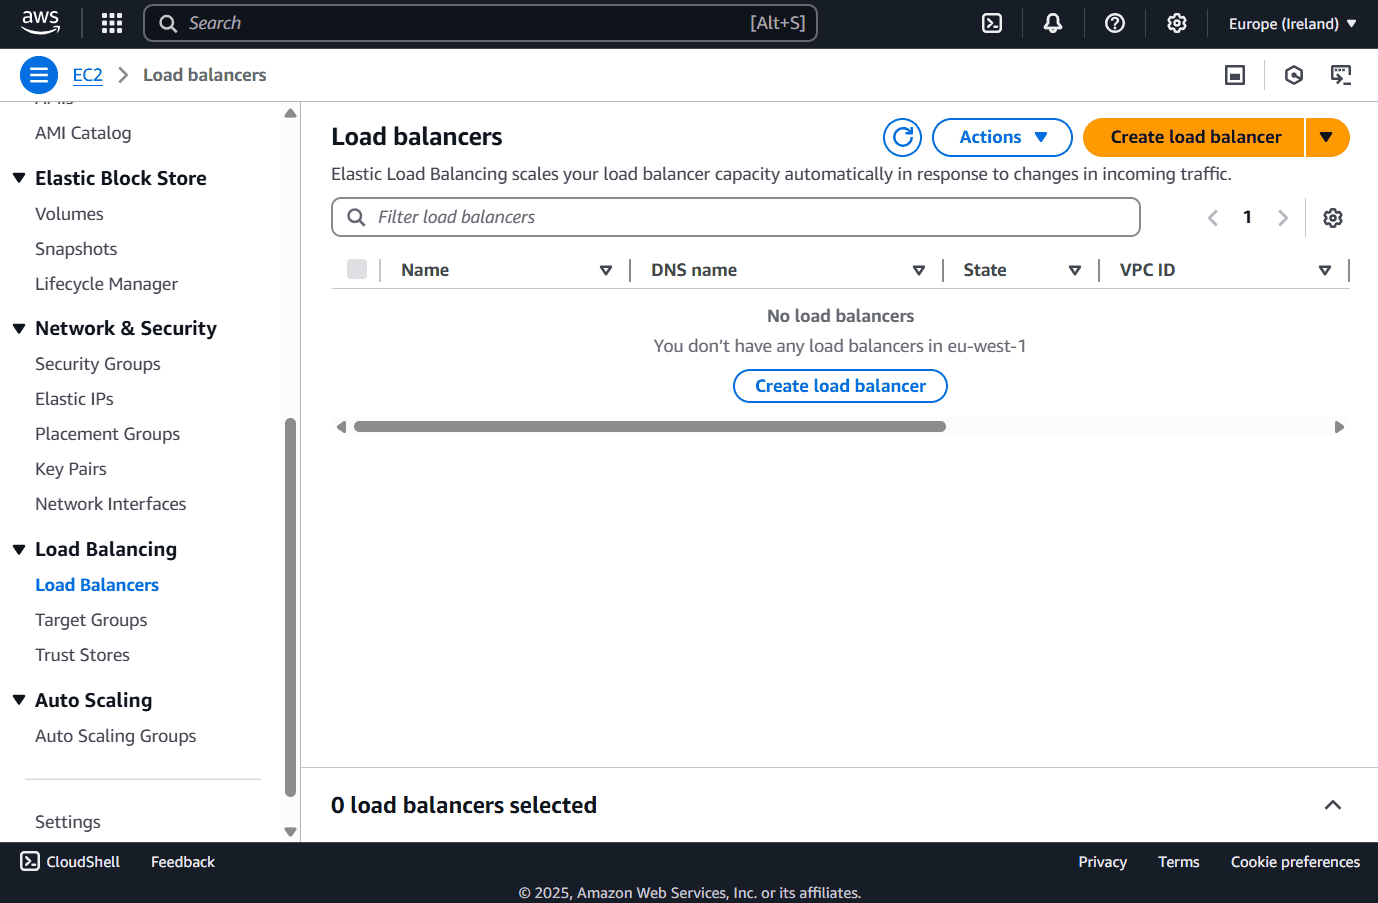Open Volumes in the sidebar
The width and height of the screenshot is (1378, 903).
69,214
